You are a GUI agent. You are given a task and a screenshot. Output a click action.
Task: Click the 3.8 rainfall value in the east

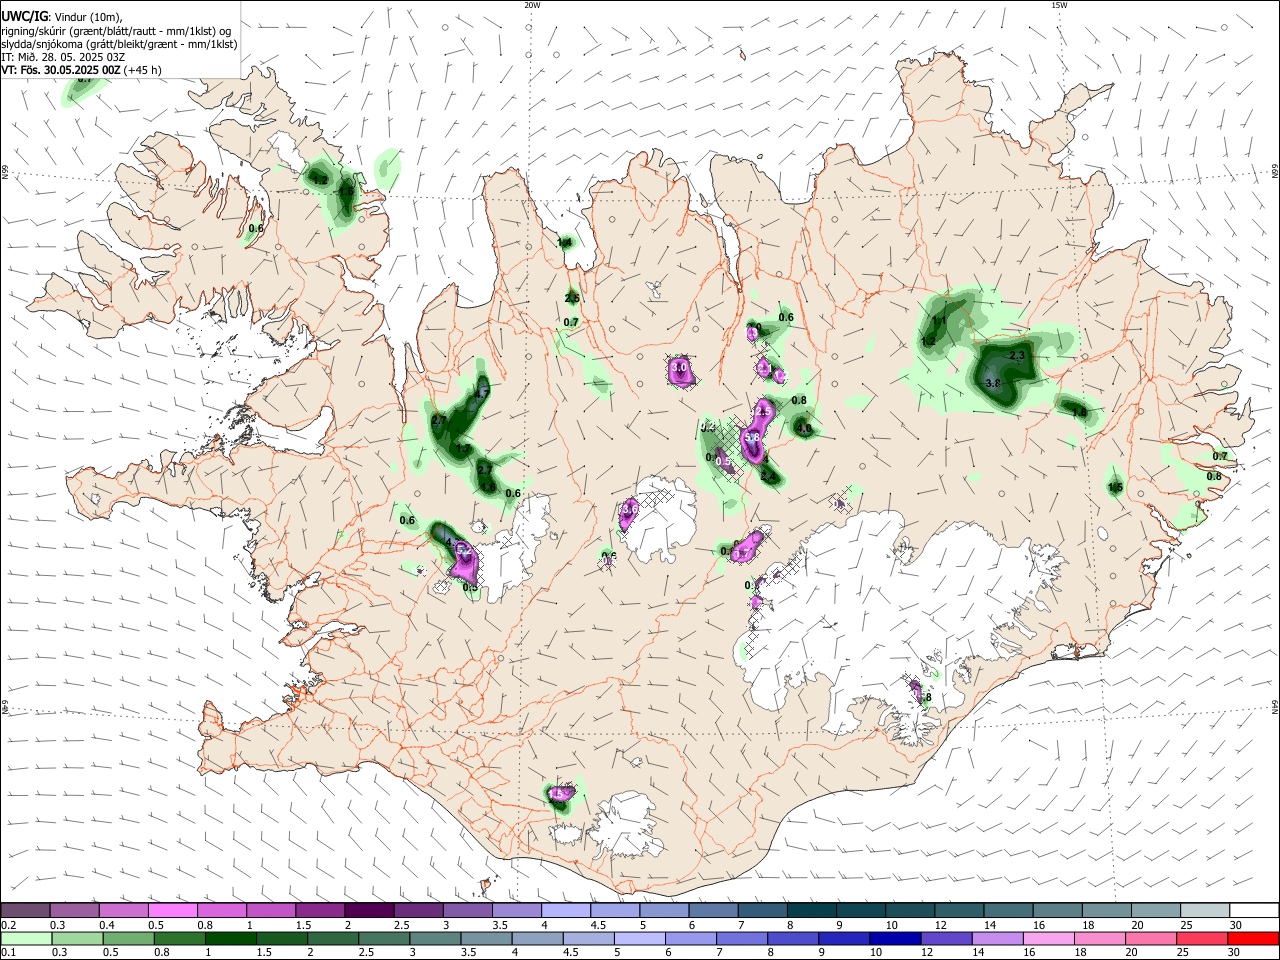click(992, 383)
